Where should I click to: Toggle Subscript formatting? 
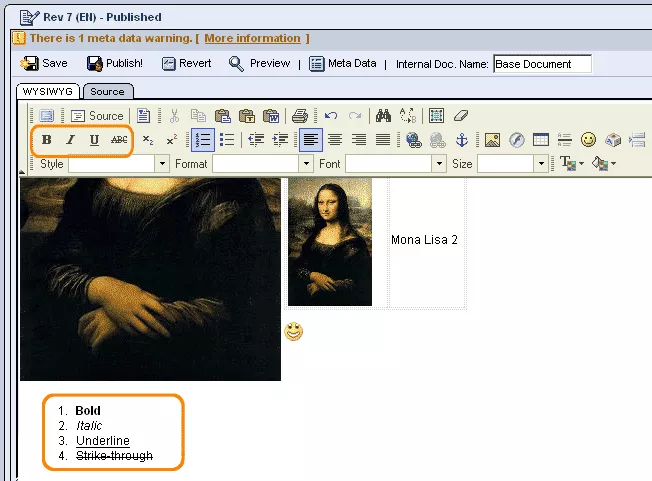tap(148, 140)
